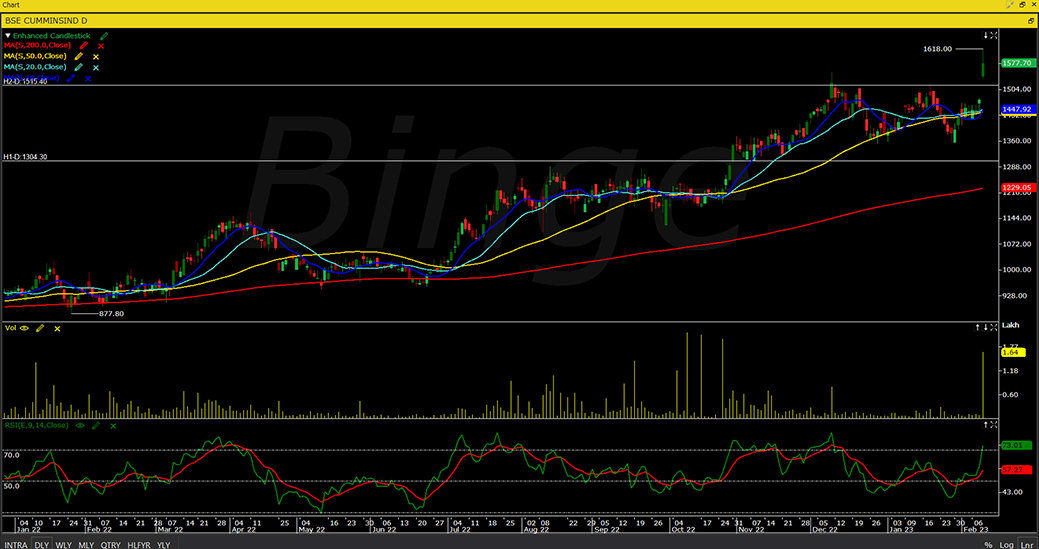The height and width of the screenshot is (549, 1039).
Task: Switch to HLFYR half-yearly timeframe
Action: point(139,544)
